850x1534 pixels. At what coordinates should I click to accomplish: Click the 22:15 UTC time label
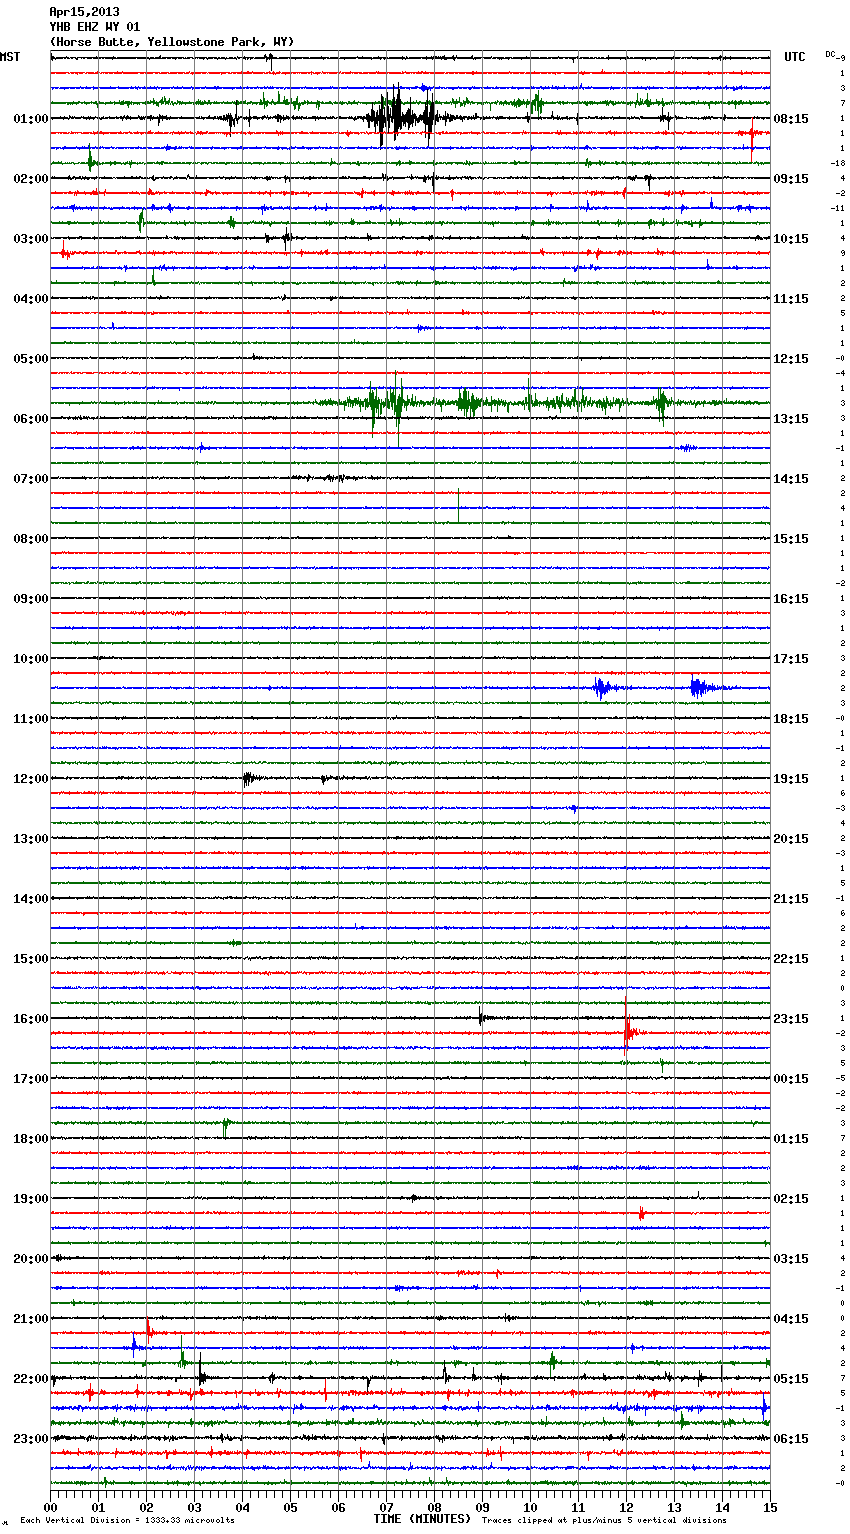(x=791, y=959)
